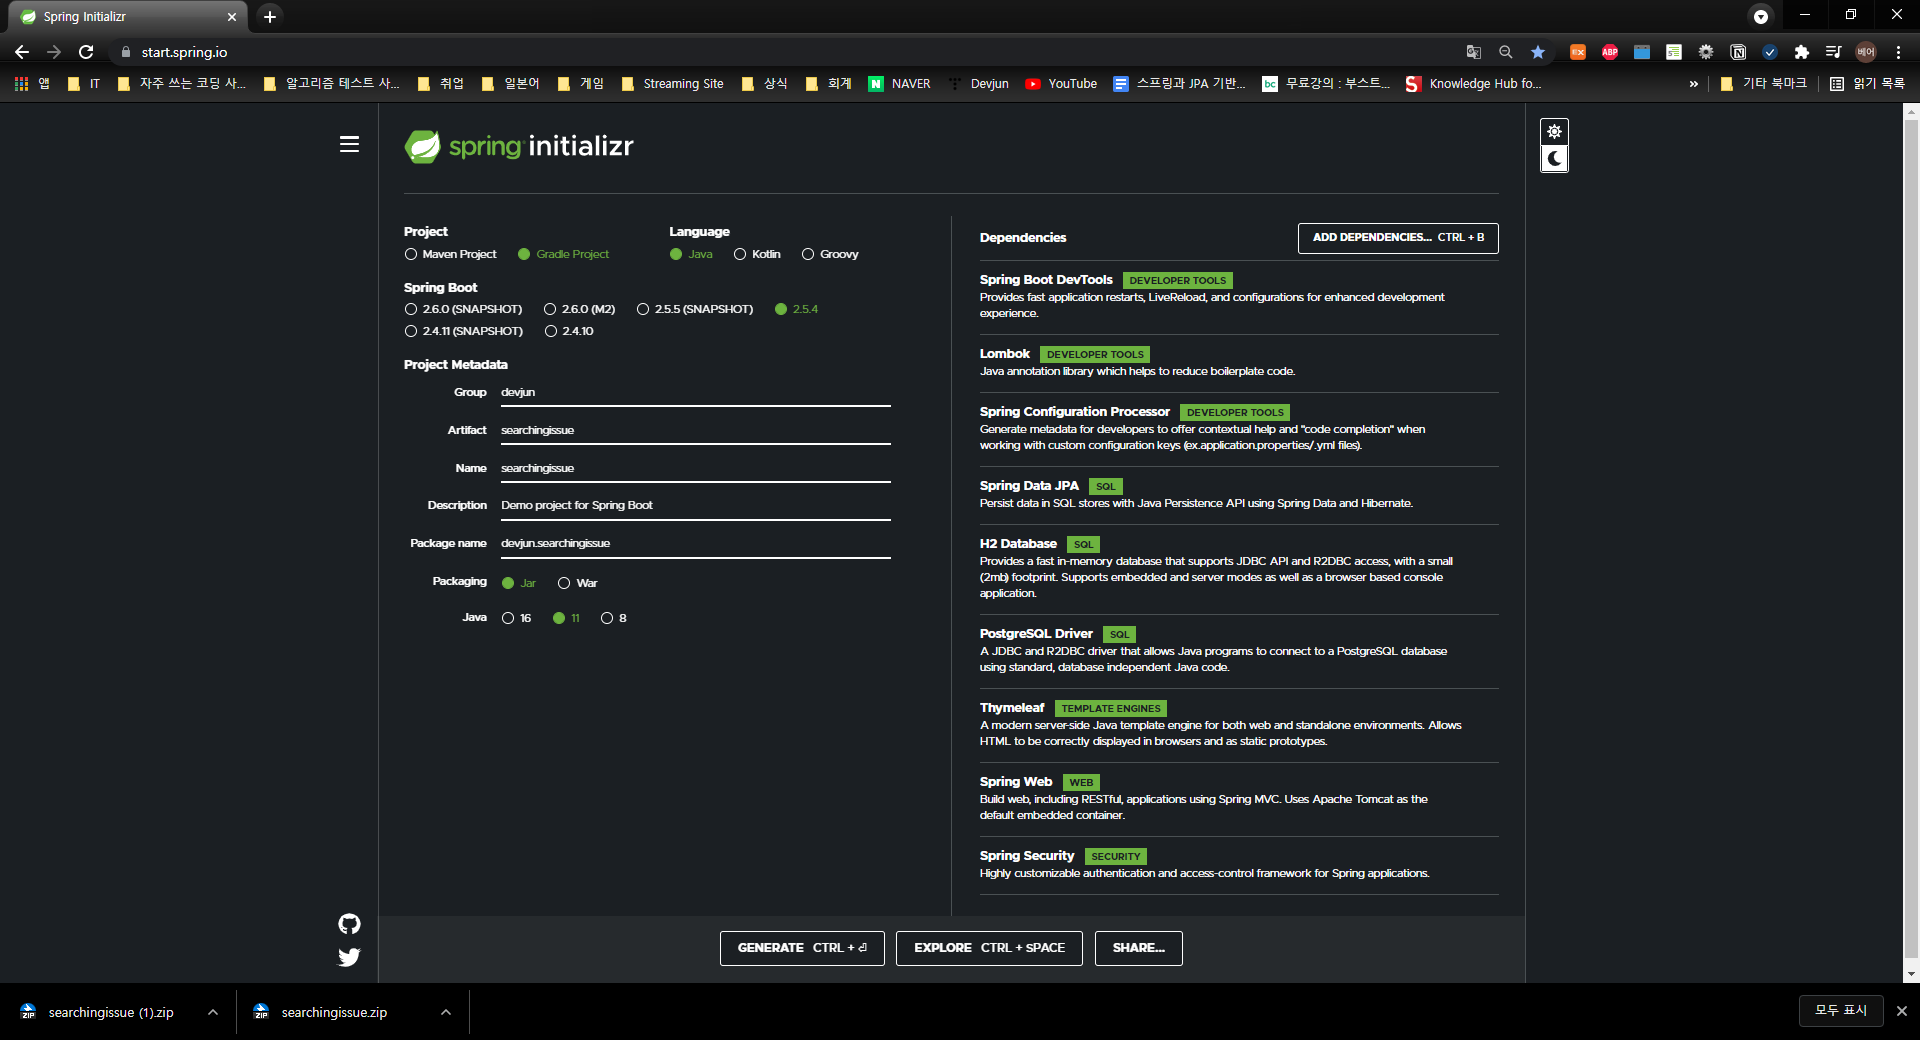The image size is (1920, 1040).
Task: Open the user profile avatar
Action: coord(1866,52)
